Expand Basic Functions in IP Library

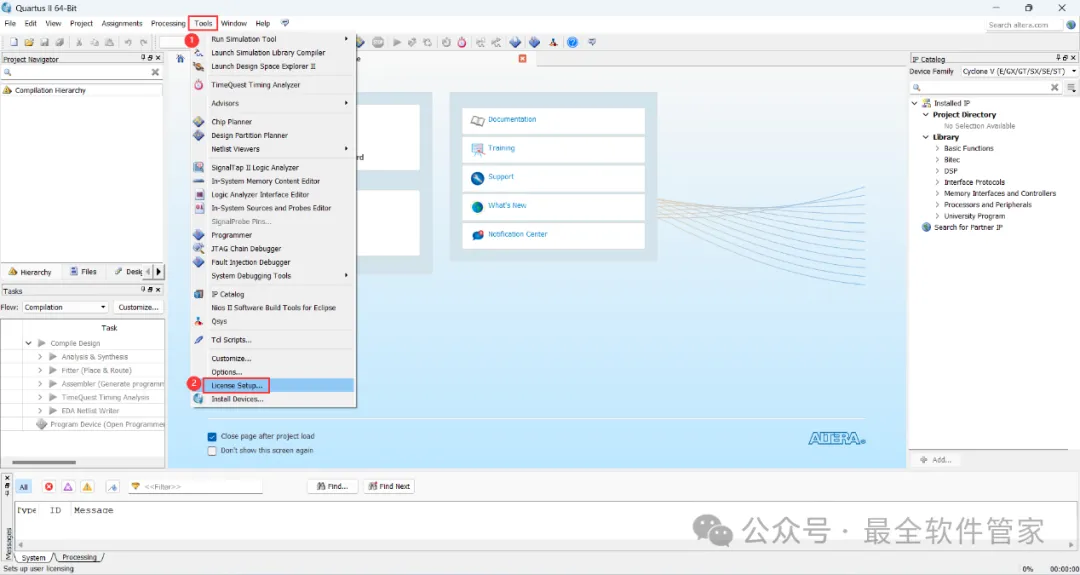pyautogui.click(x=937, y=149)
